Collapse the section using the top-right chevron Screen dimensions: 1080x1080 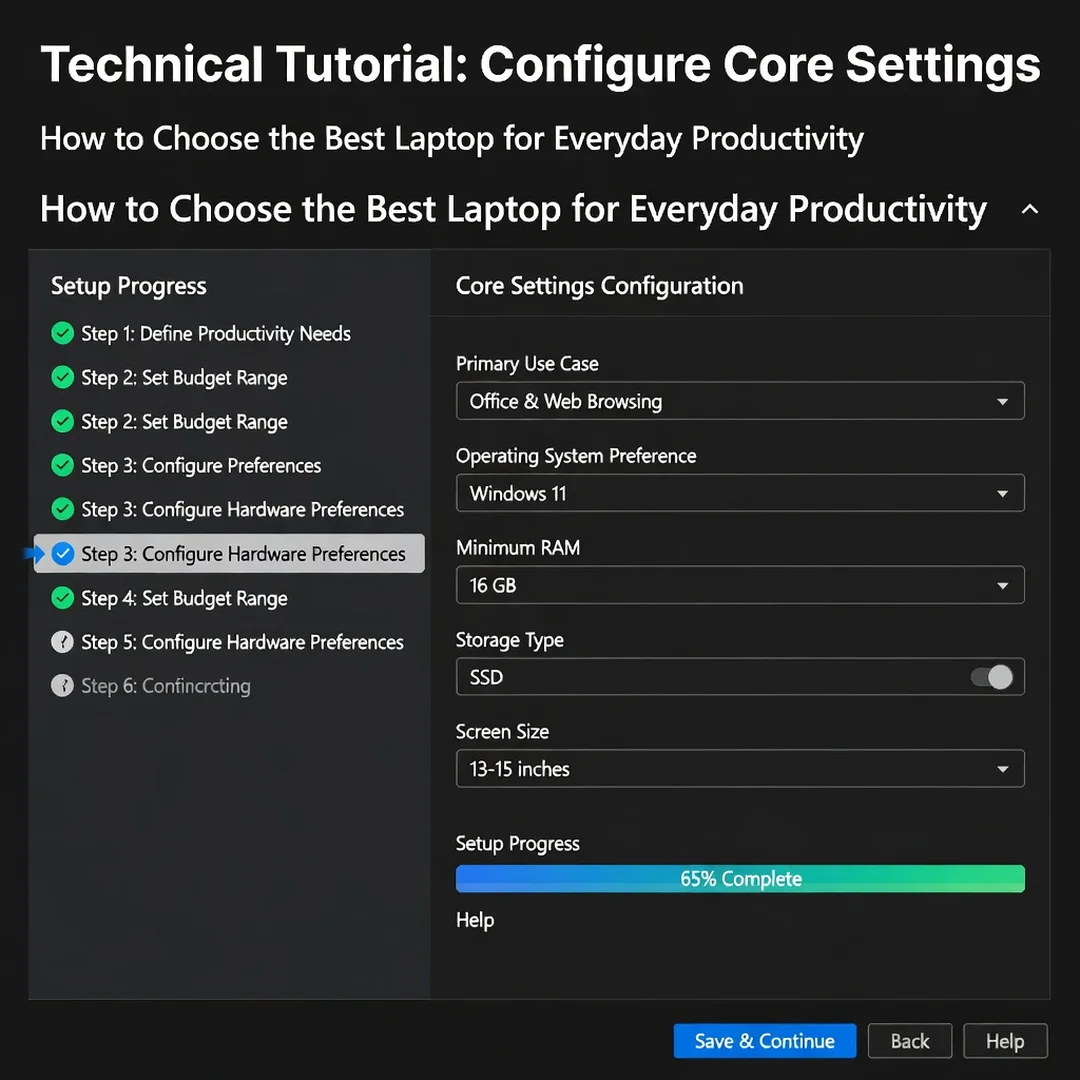[x=1030, y=209]
